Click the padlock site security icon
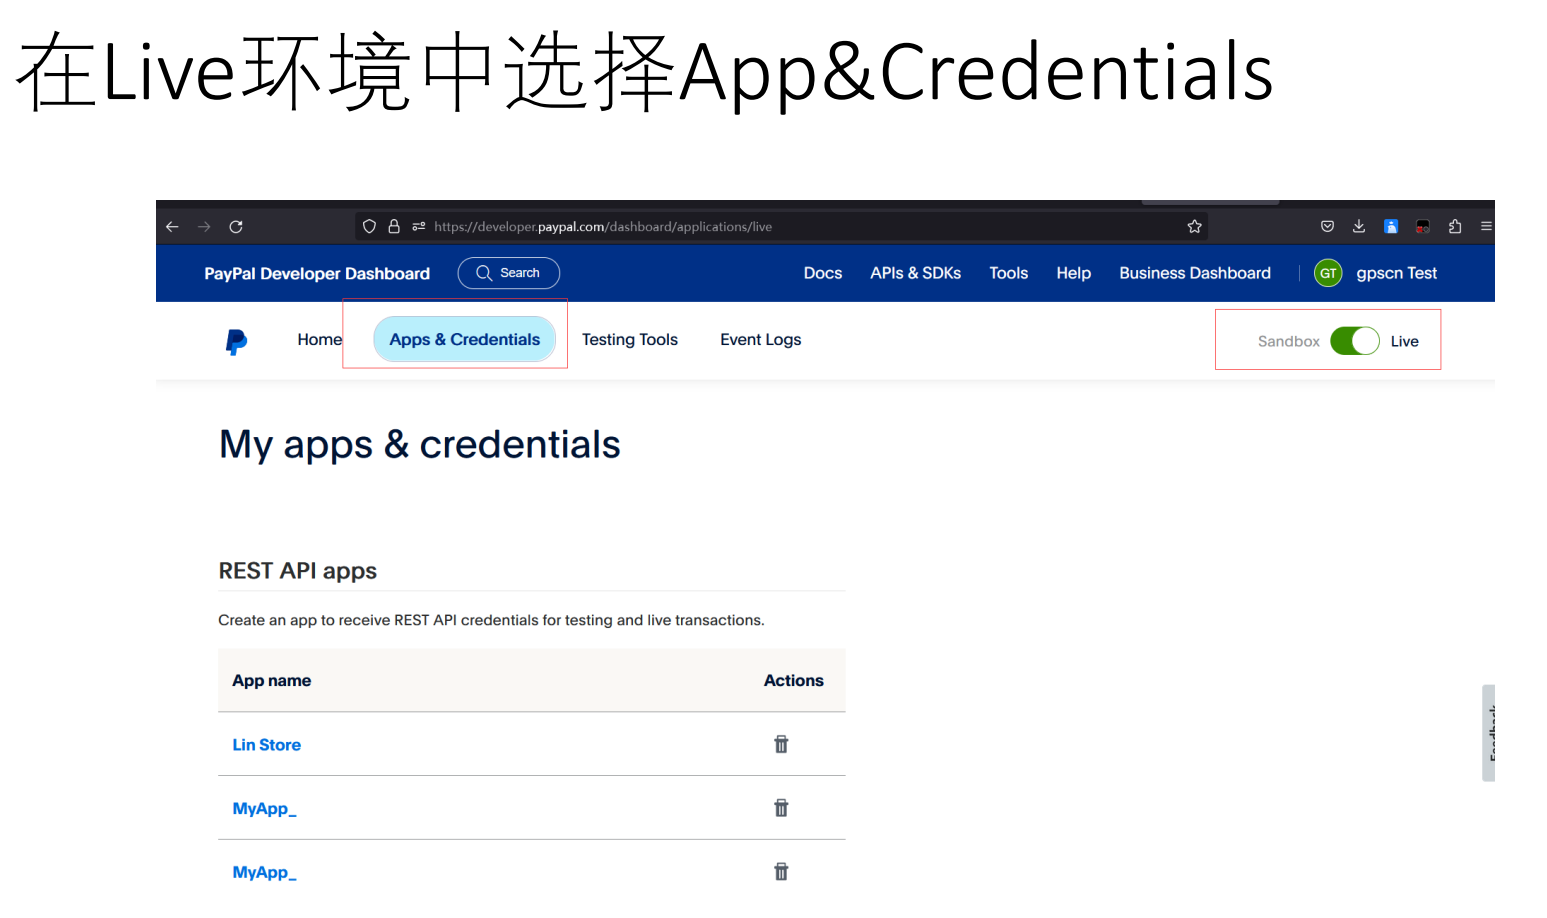Viewport: 1547px width, 918px height. click(394, 227)
